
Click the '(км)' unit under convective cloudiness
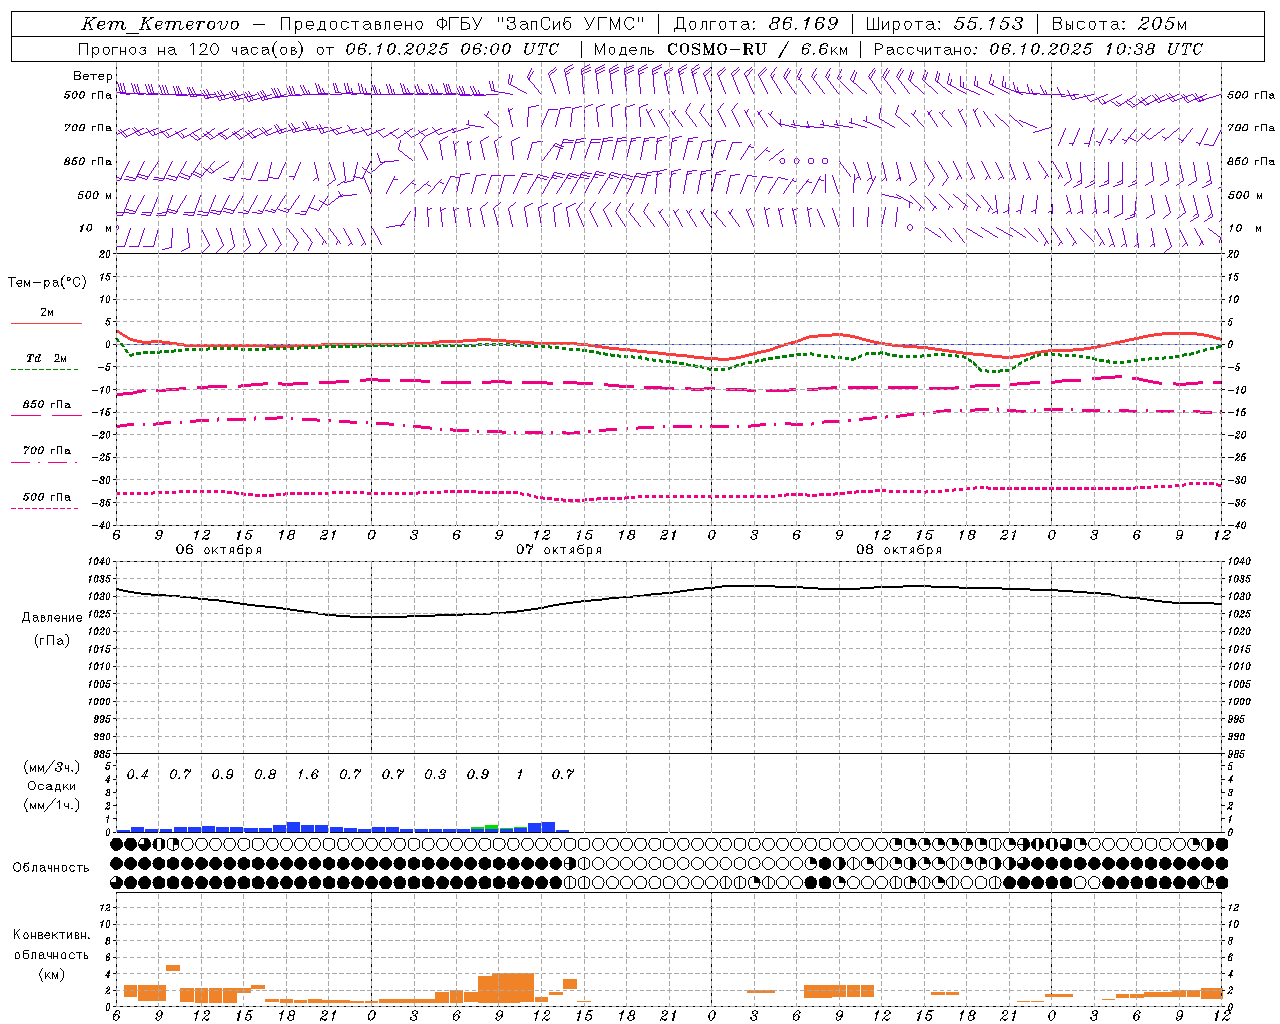[x=51, y=974]
